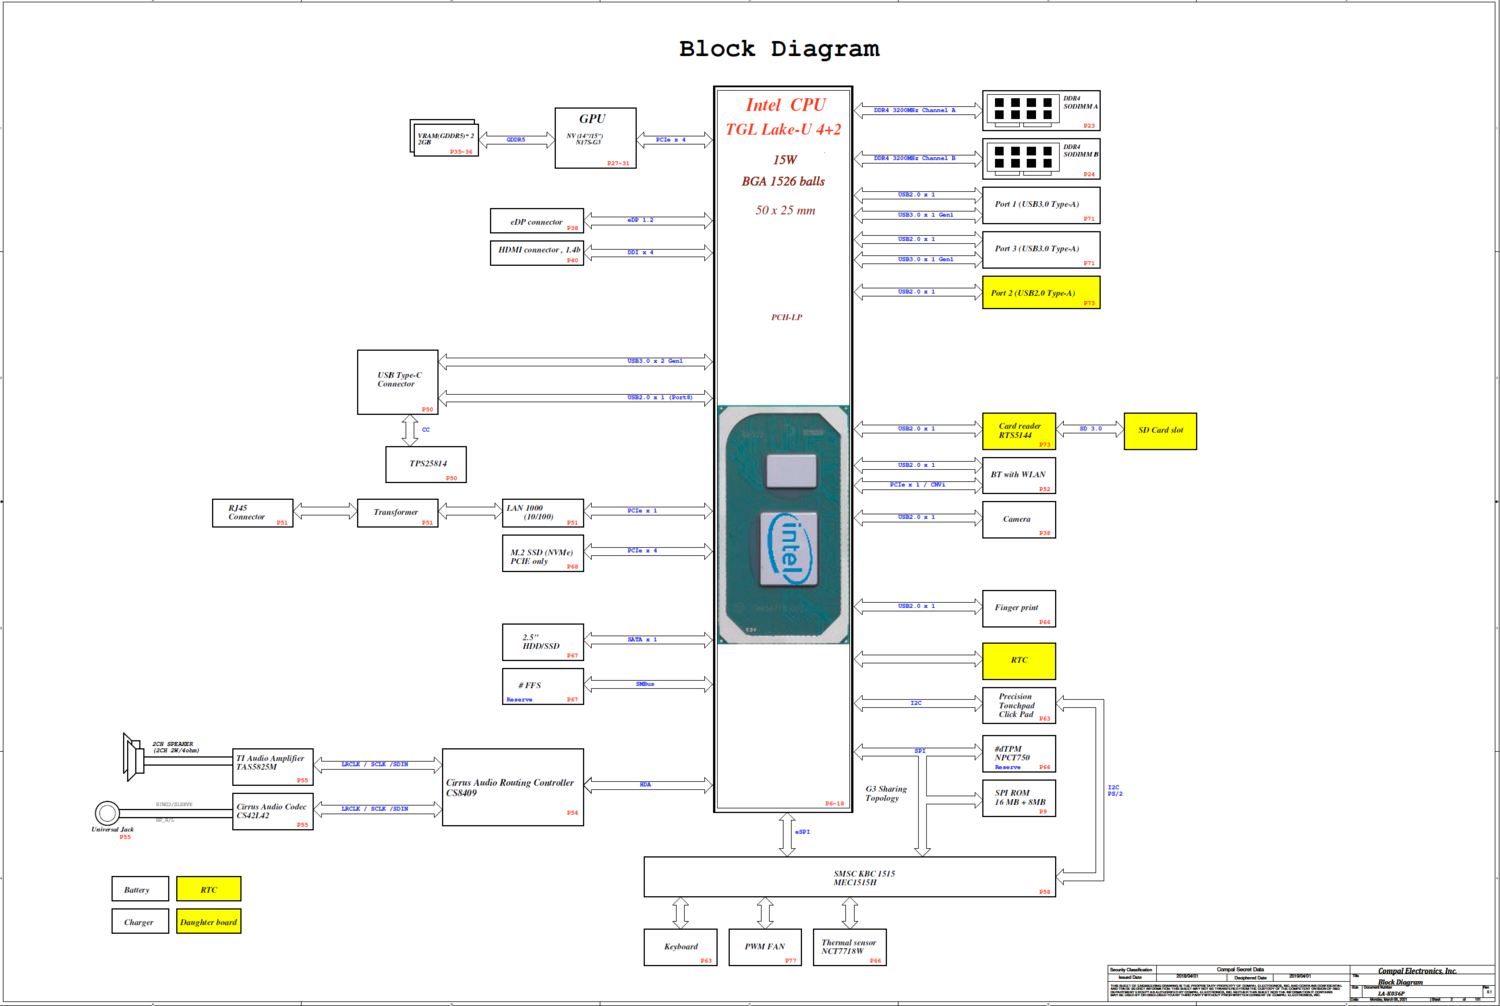Select the LAN 1000 (10/100) block

[x=543, y=513]
